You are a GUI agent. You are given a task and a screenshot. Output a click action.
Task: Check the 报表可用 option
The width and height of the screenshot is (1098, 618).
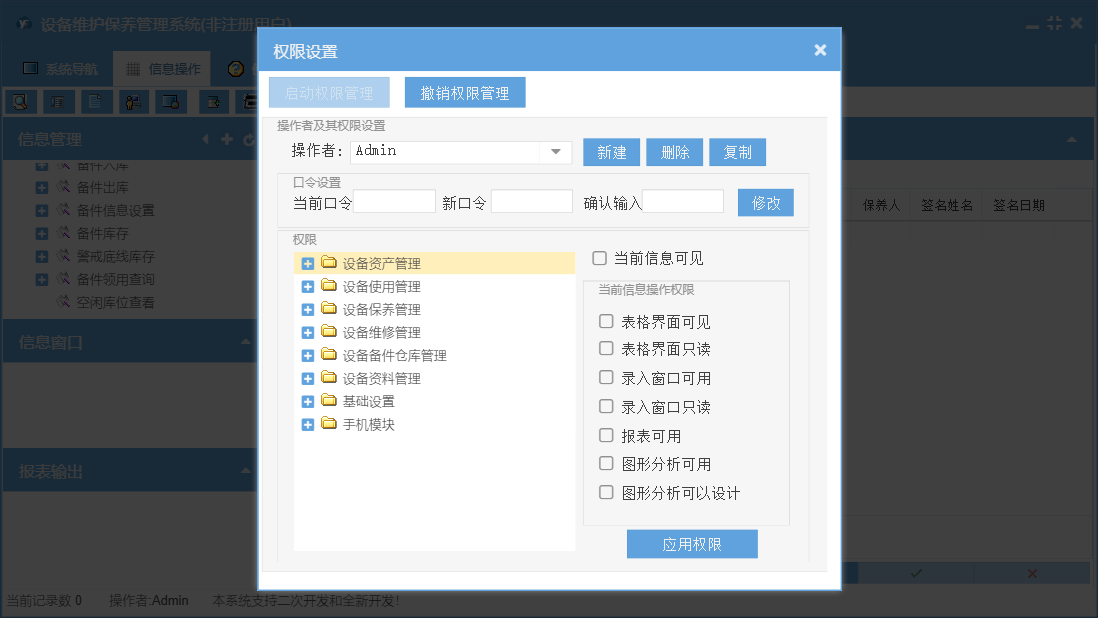[606, 436]
